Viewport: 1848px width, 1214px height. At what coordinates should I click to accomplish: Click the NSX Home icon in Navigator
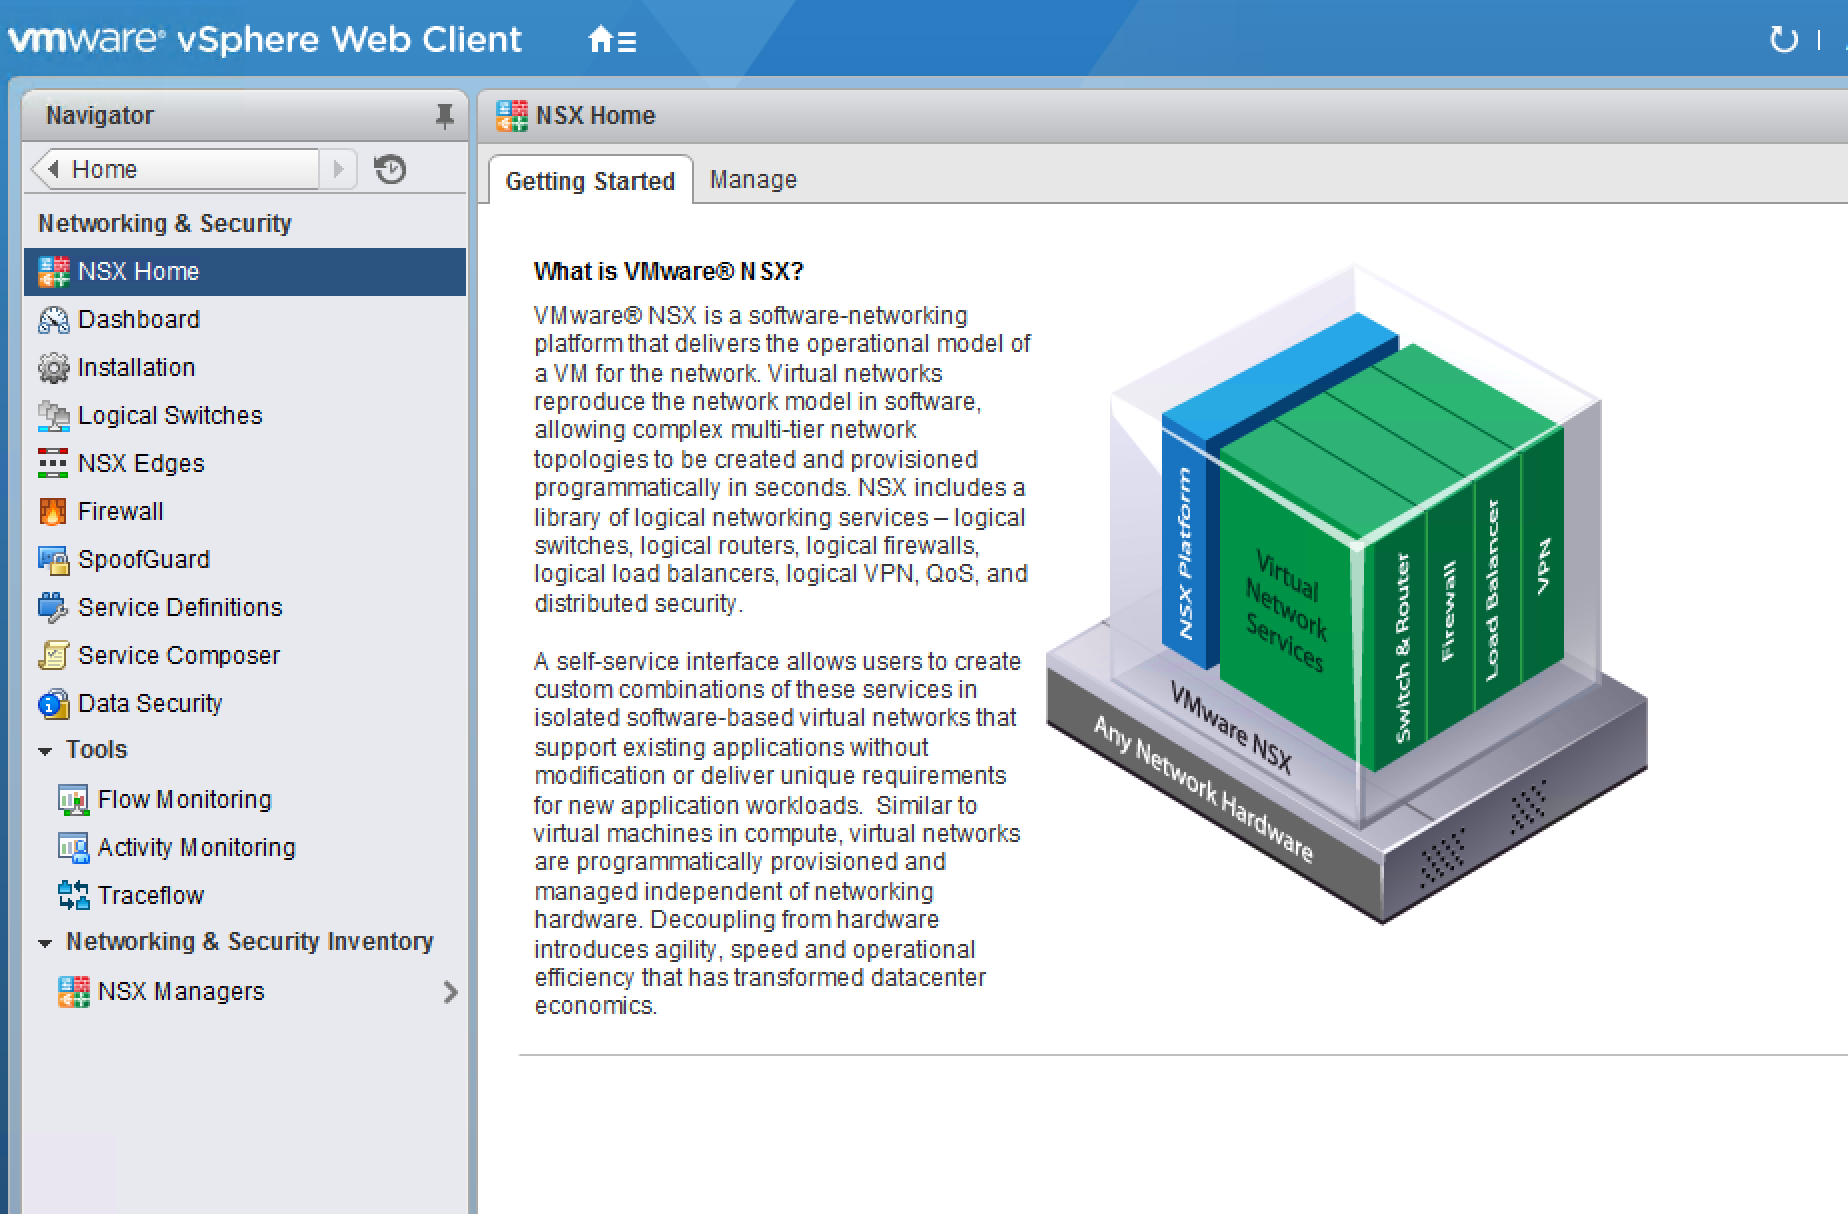click(x=54, y=271)
